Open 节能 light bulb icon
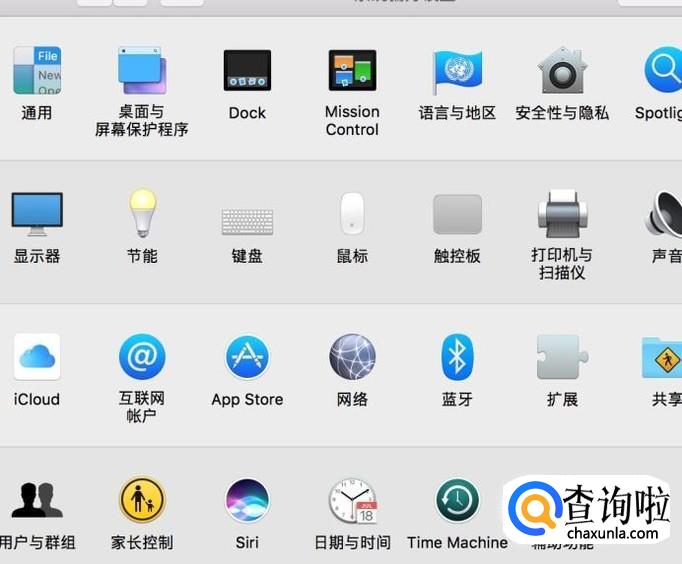The width and height of the screenshot is (682, 564). (142, 213)
